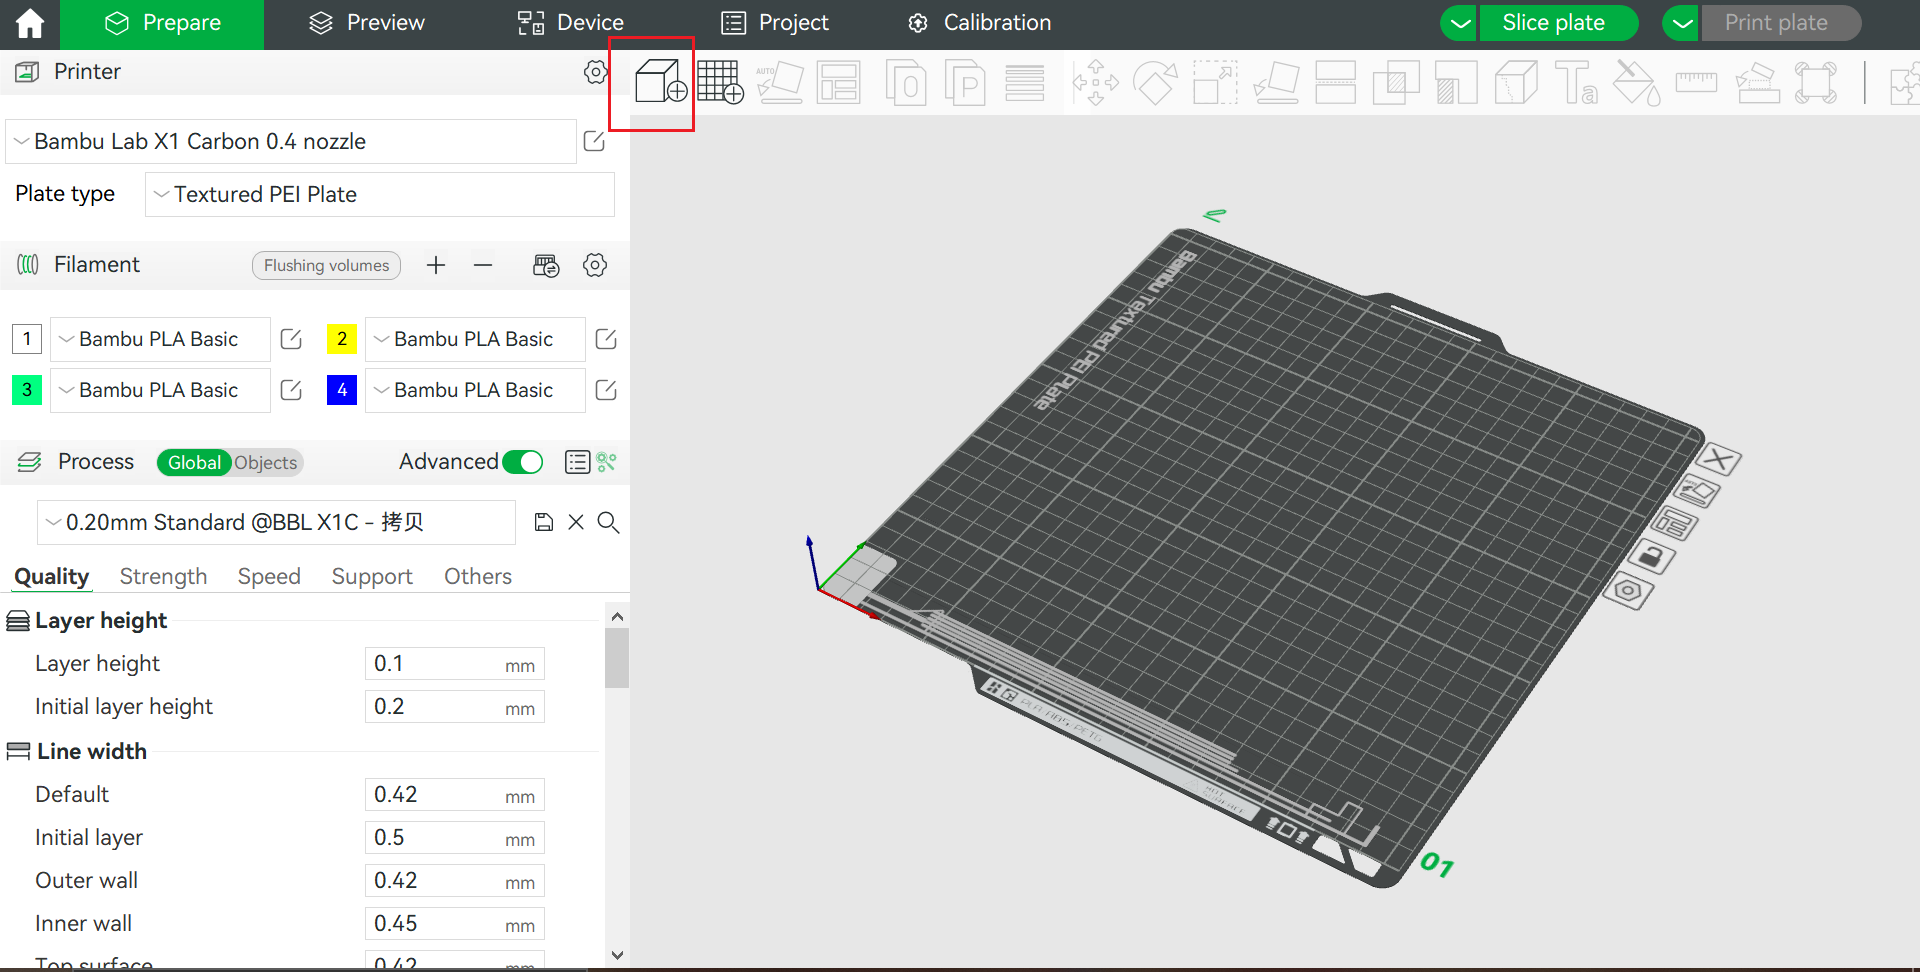Toggle the Advanced mode switch

(x=523, y=462)
